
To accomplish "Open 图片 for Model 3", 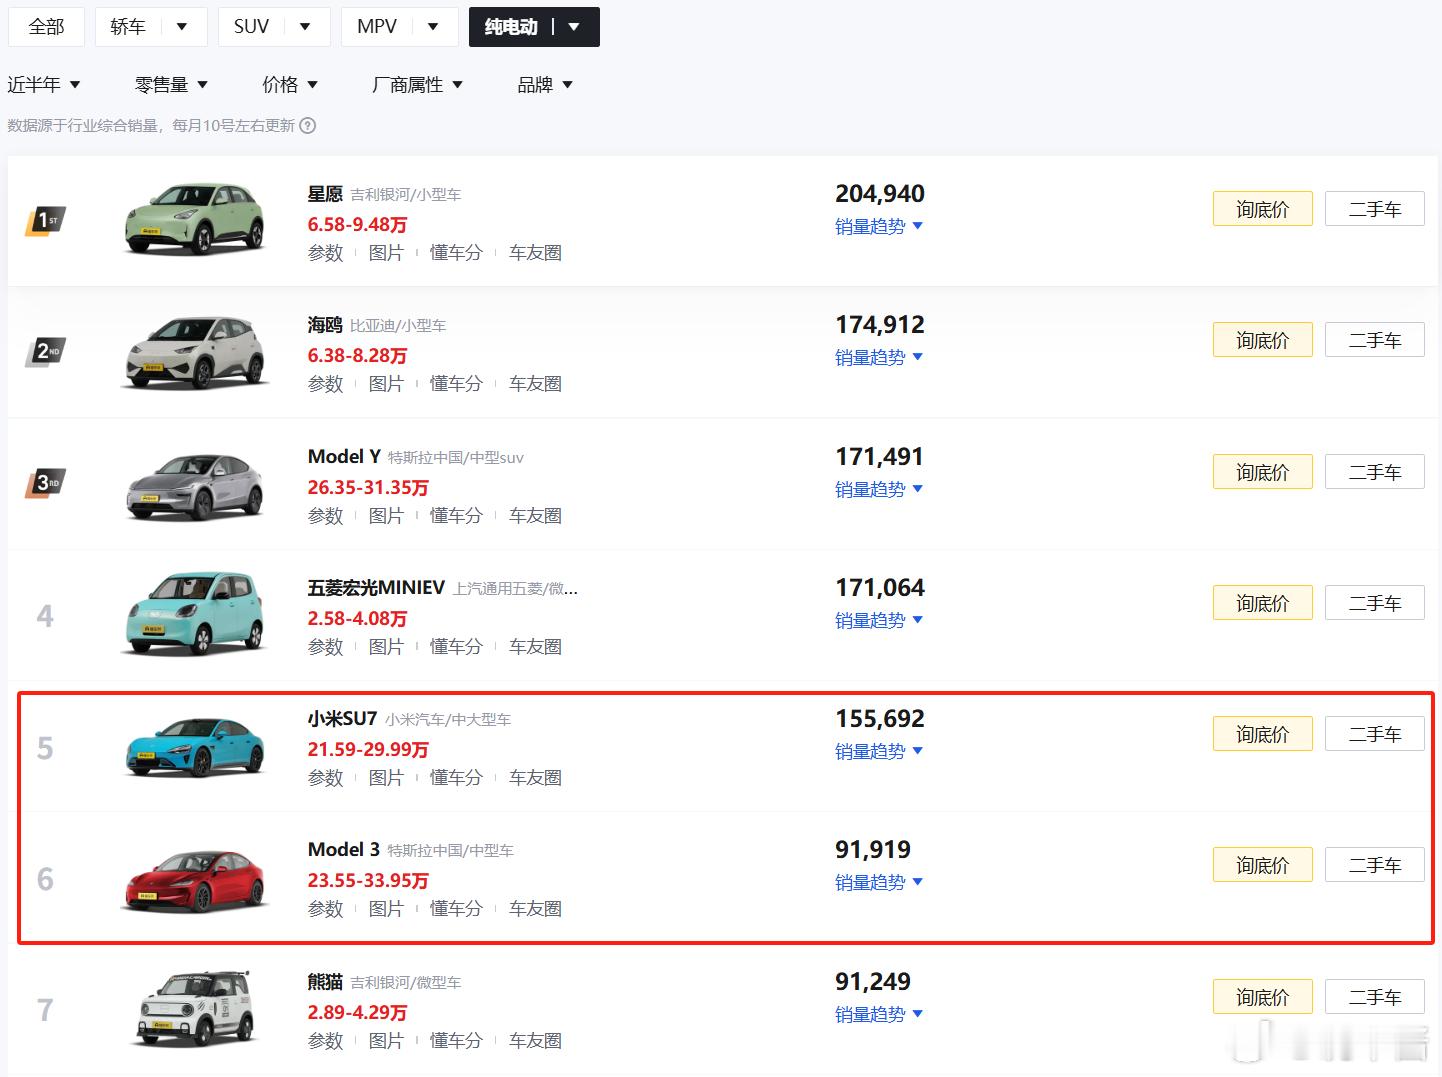I will click(x=386, y=909).
